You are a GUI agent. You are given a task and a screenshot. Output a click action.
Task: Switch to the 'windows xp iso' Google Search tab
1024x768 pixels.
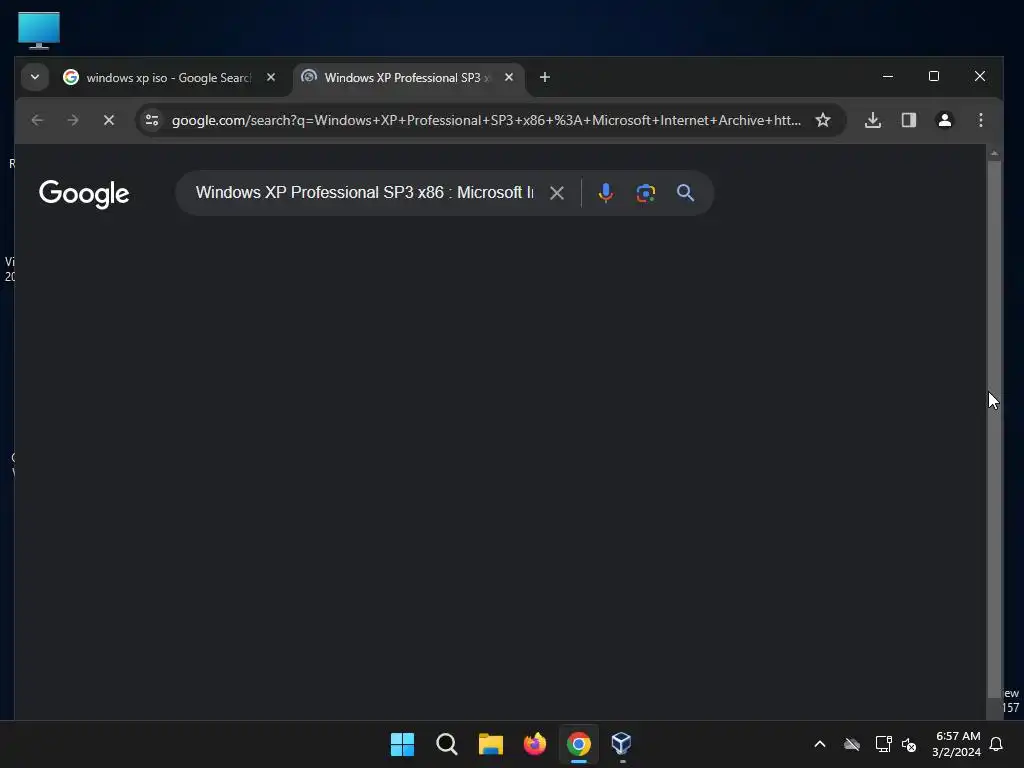click(x=170, y=78)
